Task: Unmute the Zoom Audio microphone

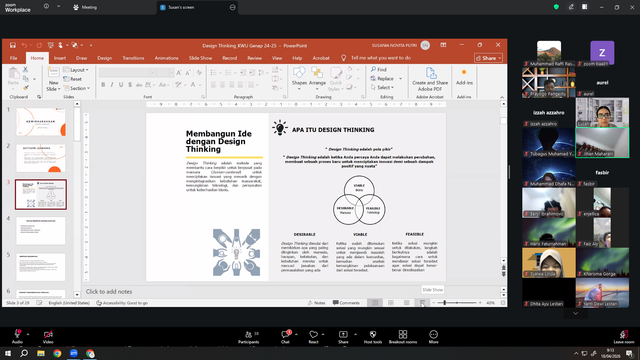Action: click(17, 334)
